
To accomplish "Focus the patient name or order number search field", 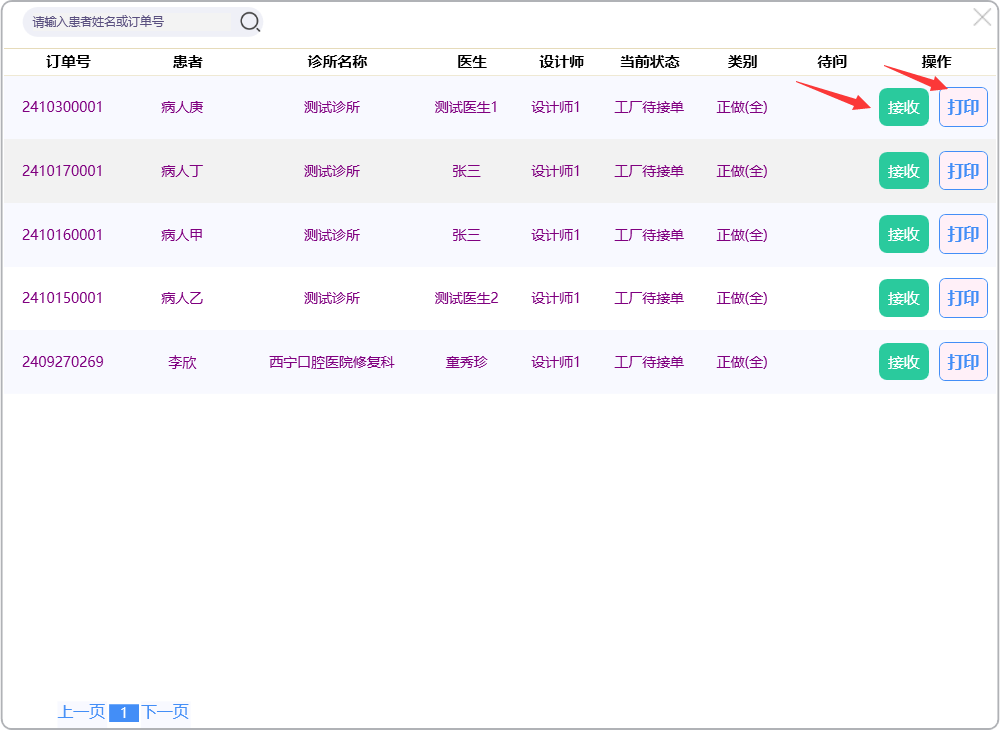I will click(x=130, y=21).
